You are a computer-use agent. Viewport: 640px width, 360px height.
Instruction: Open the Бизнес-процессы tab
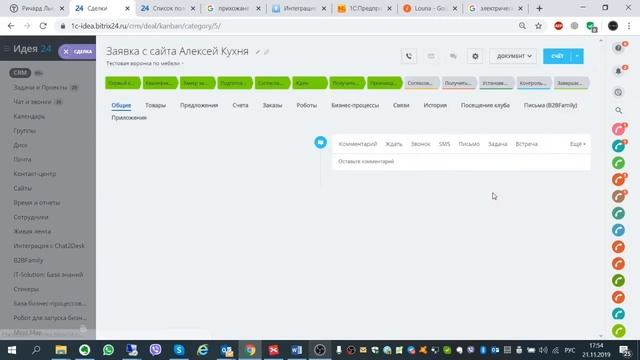point(355,105)
